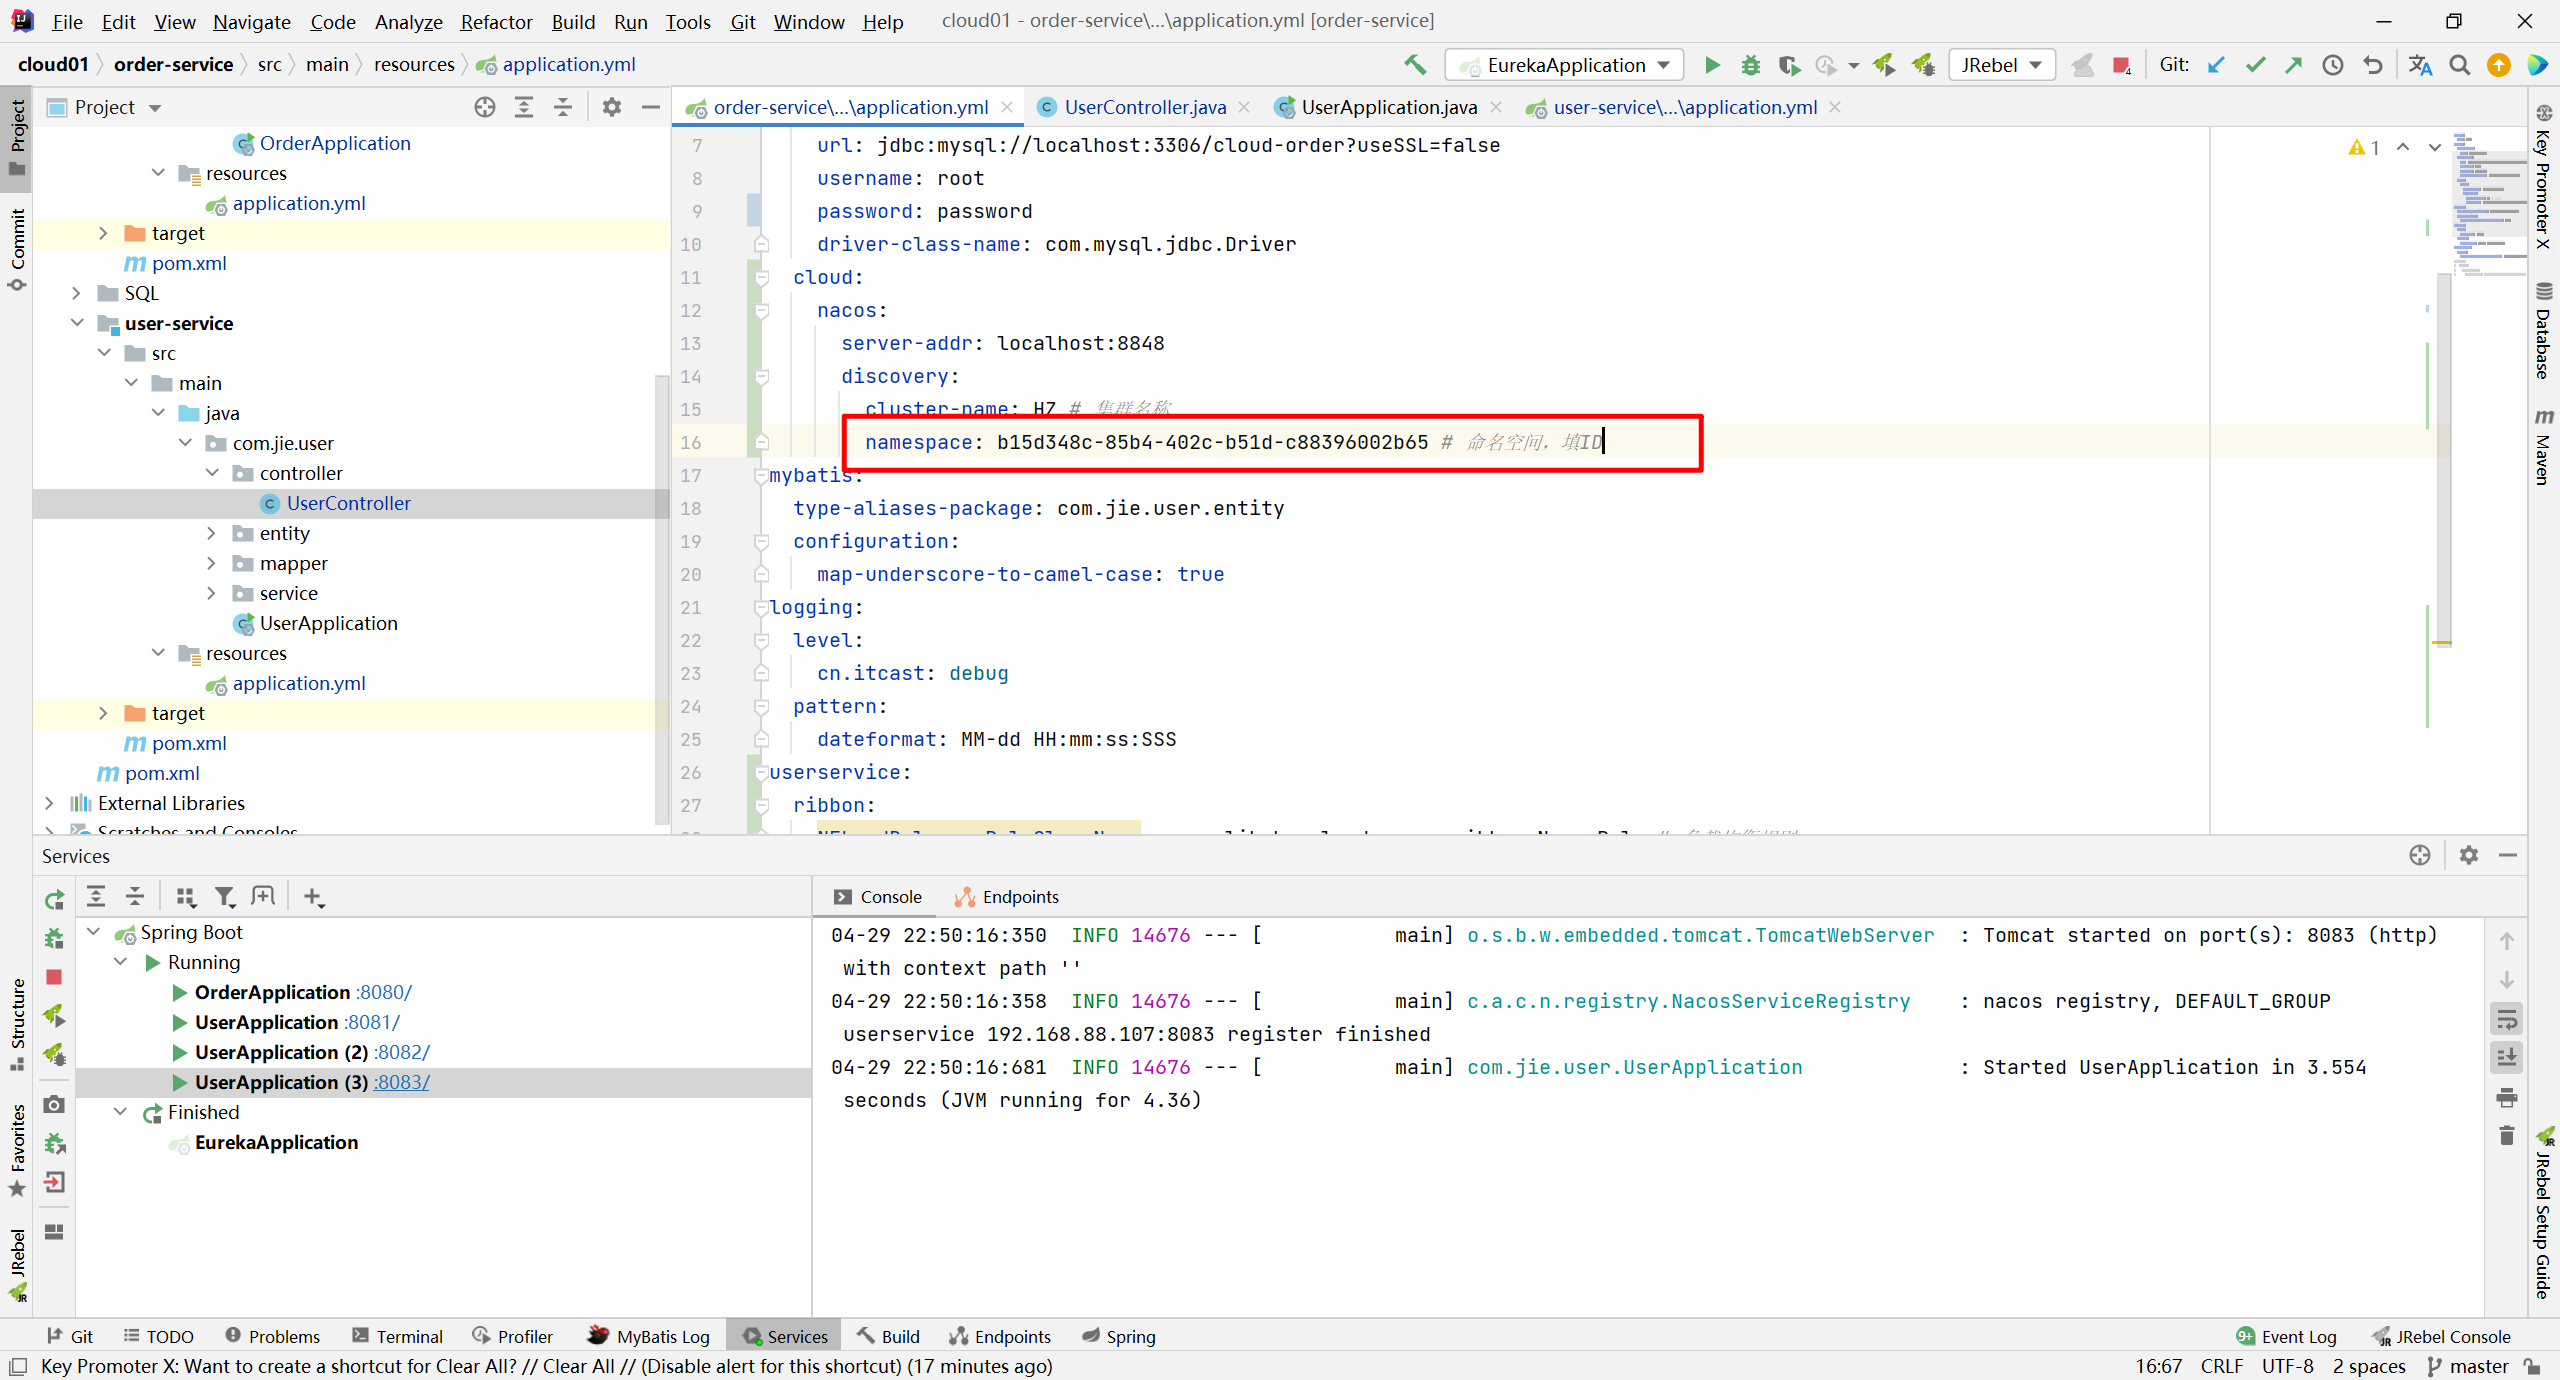Update project with Git pull arrow
The width and height of the screenshot is (2560, 1380).
2216,65
